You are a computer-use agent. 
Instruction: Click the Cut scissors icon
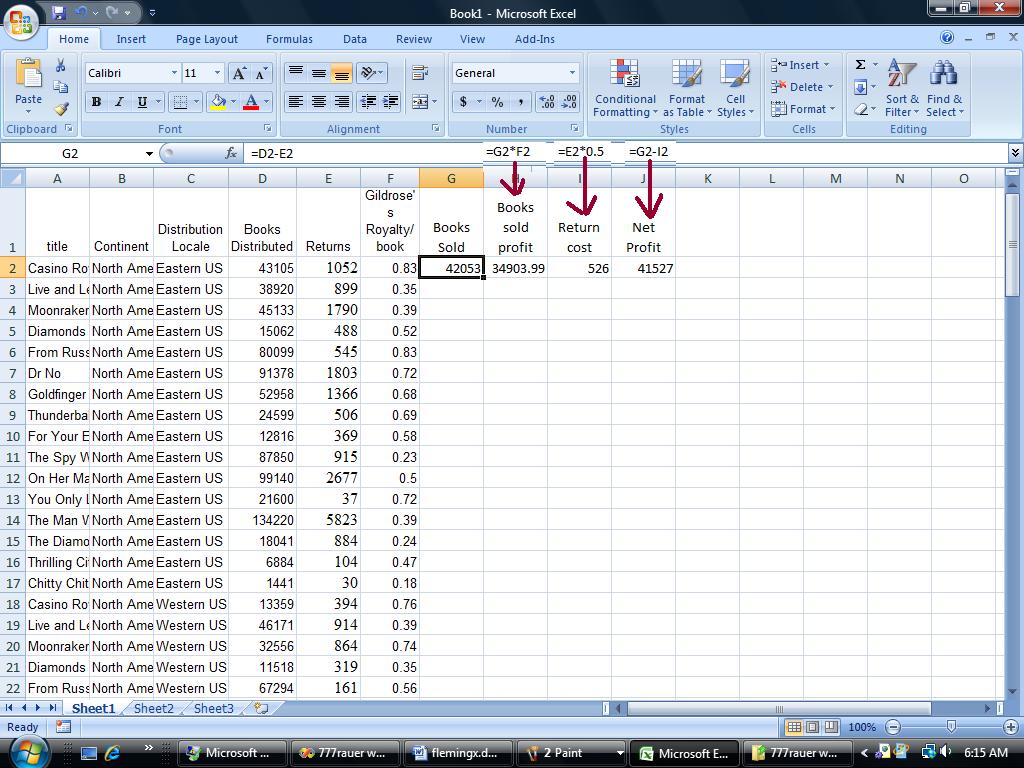pyautogui.click(x=61, y=65)
